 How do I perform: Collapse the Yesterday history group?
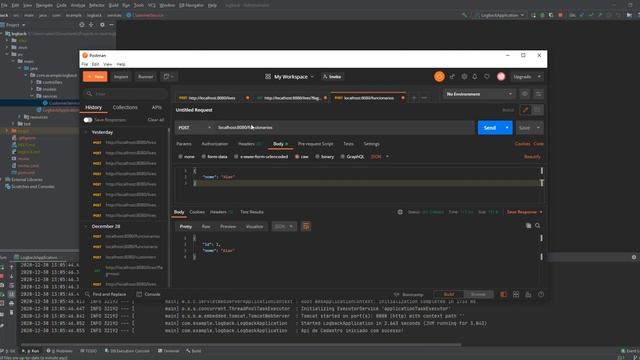(x=86, y=132)
